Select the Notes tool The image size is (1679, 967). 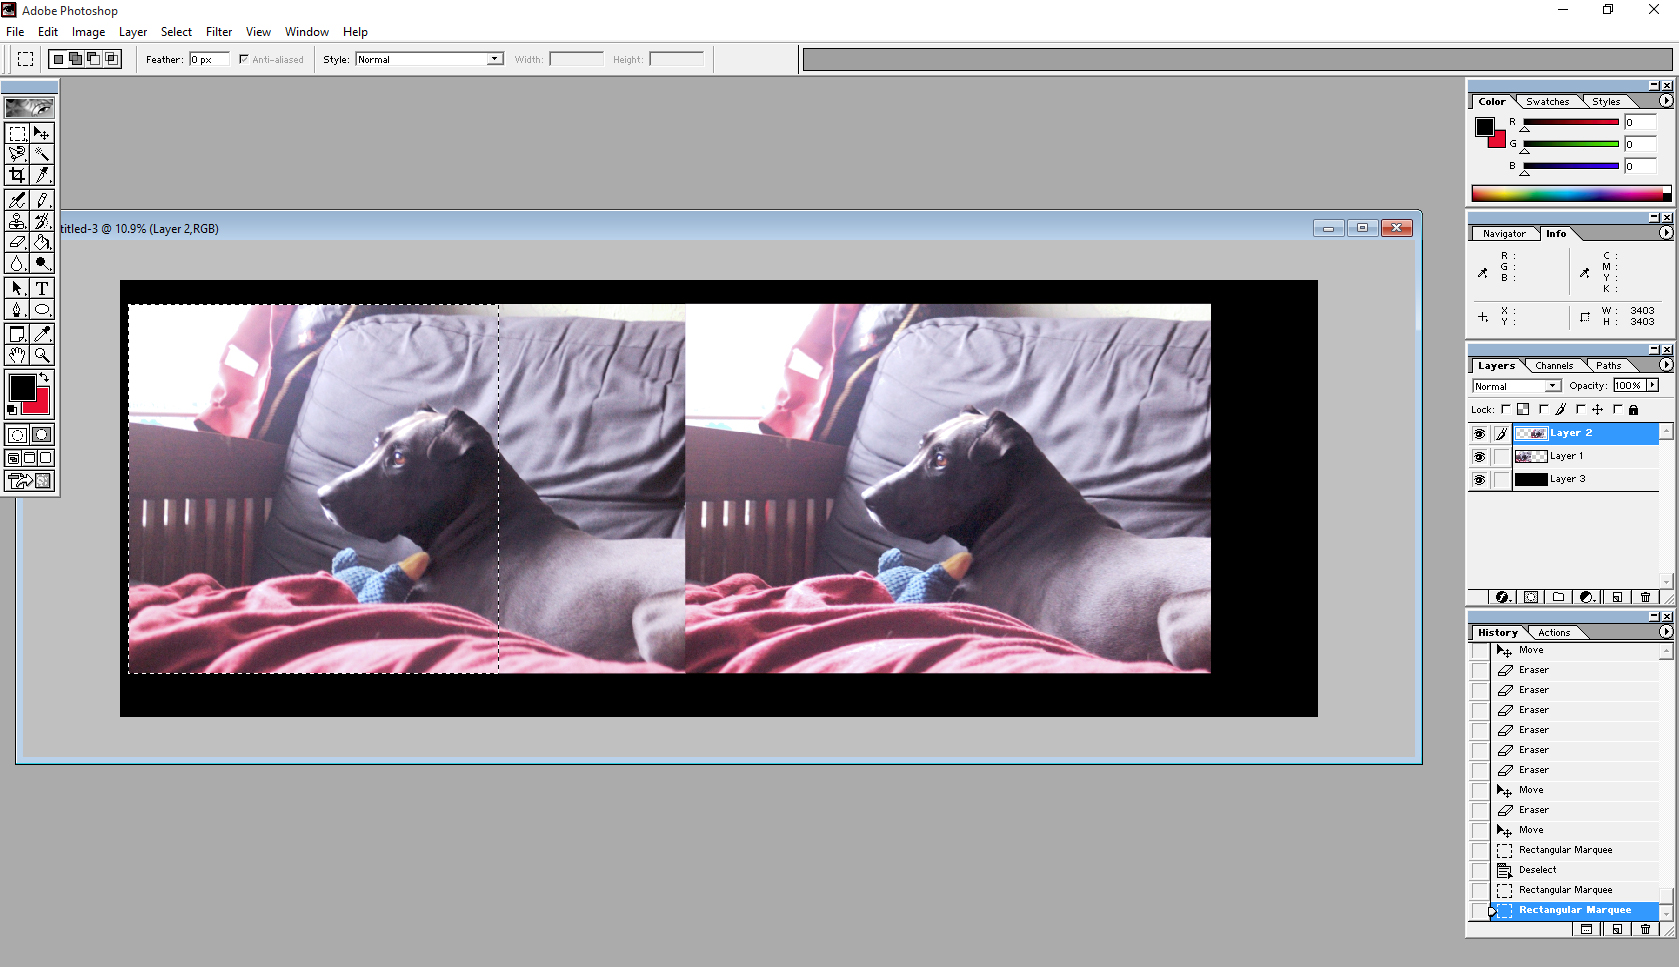click(17, 334)
